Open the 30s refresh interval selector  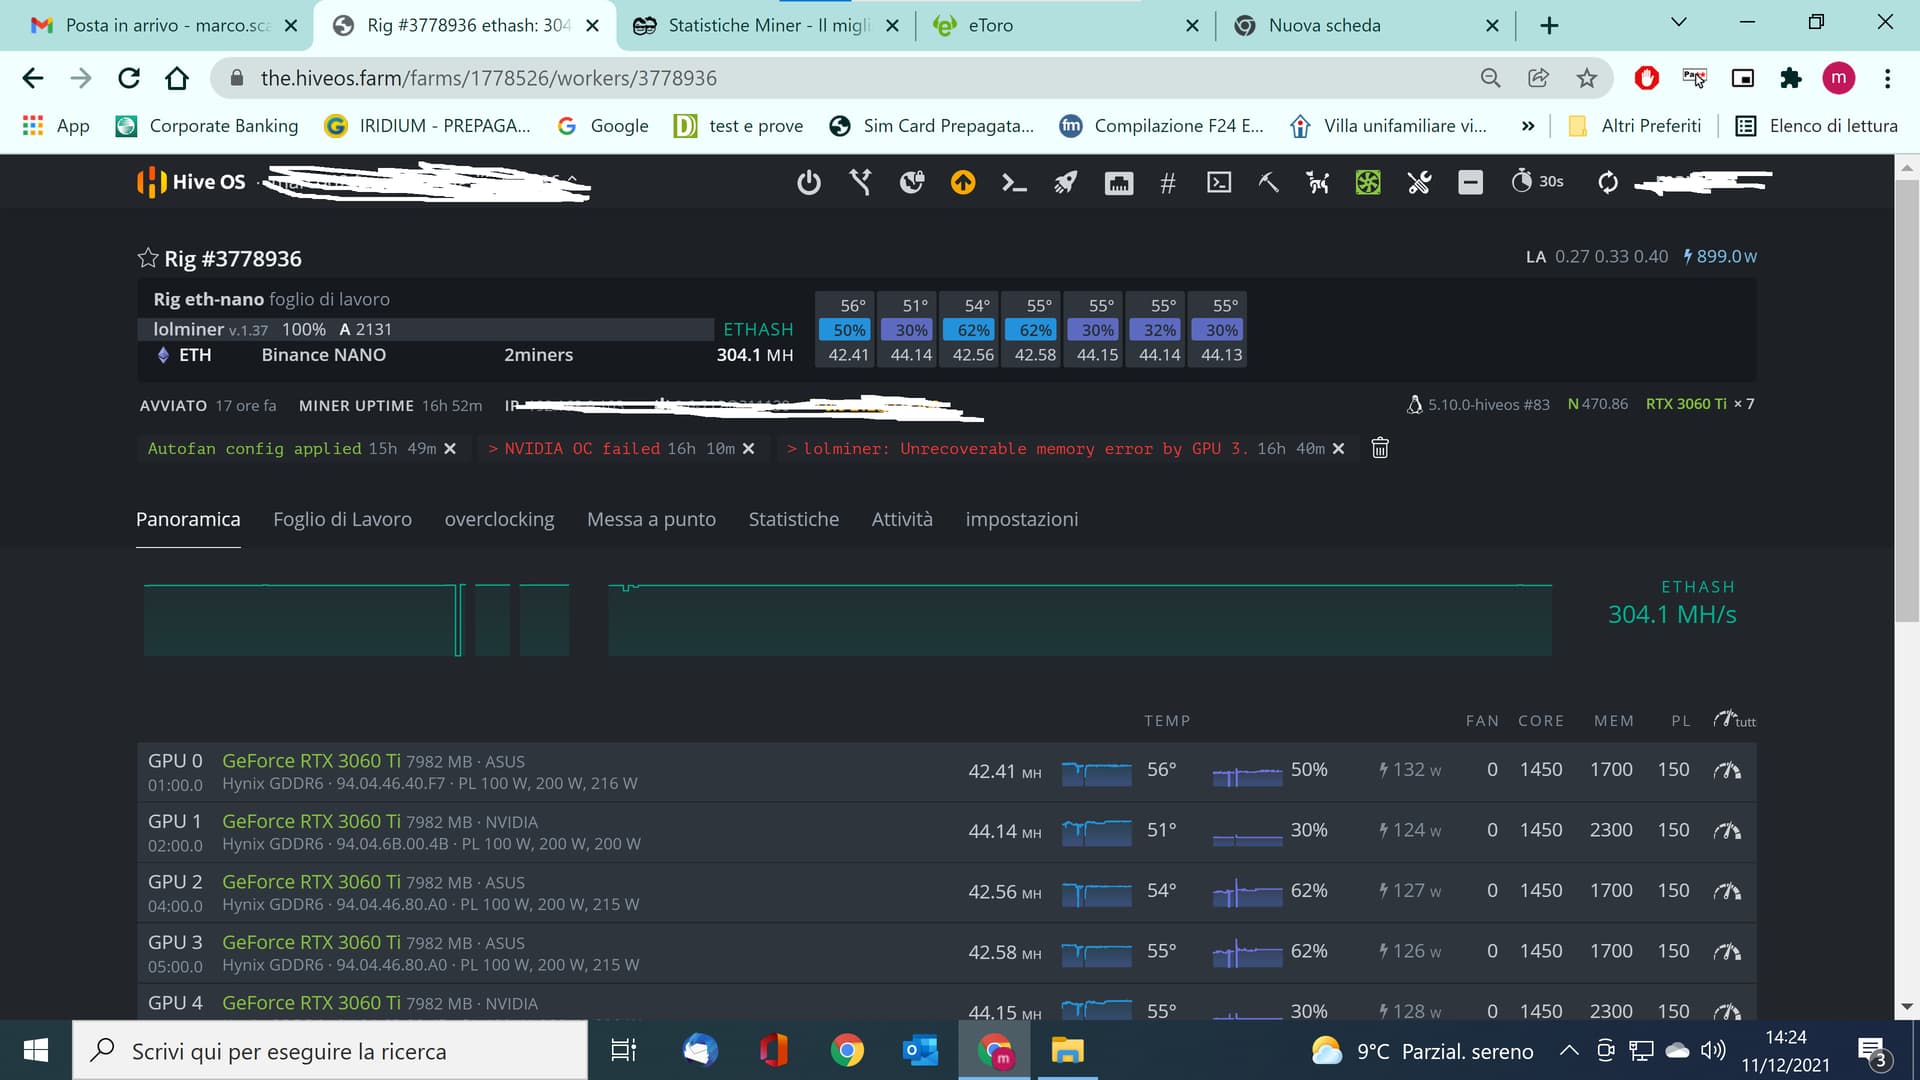(1537, 182)
